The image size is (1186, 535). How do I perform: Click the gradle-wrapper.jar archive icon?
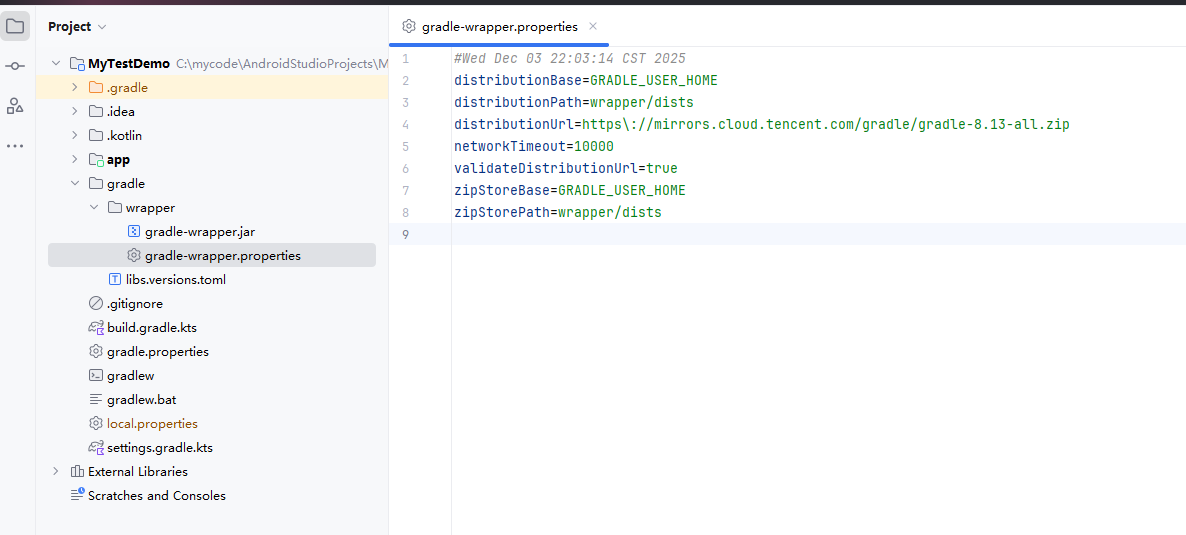pos(135,232)
